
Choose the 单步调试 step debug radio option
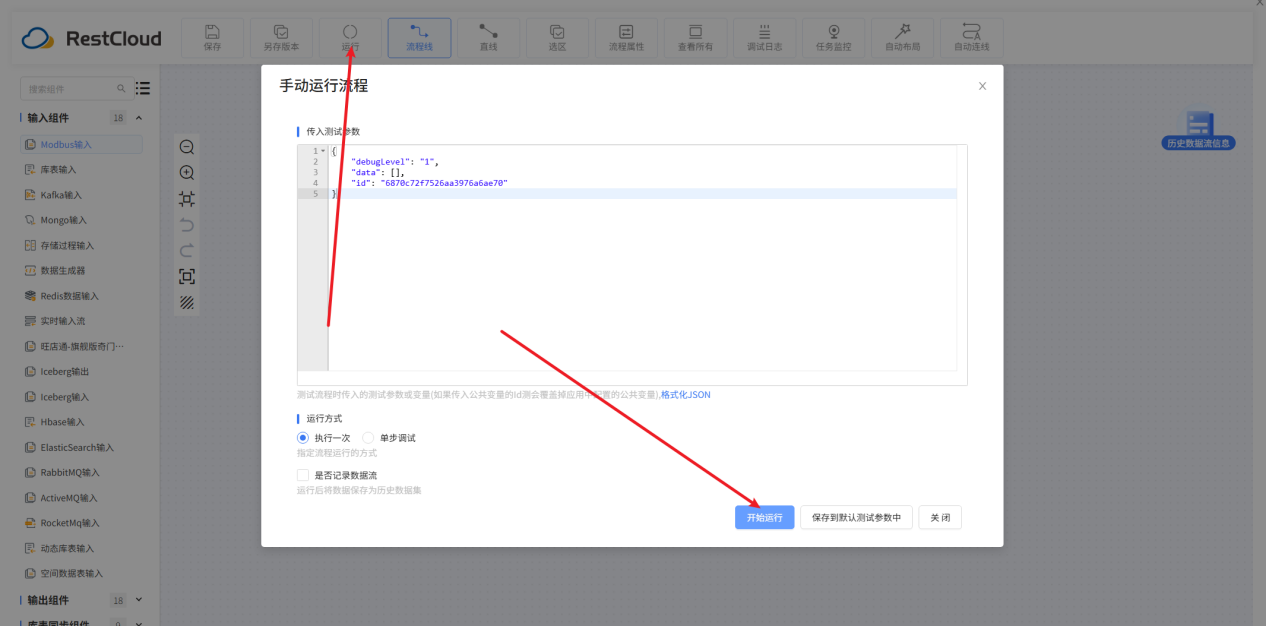tap(368, 438)
